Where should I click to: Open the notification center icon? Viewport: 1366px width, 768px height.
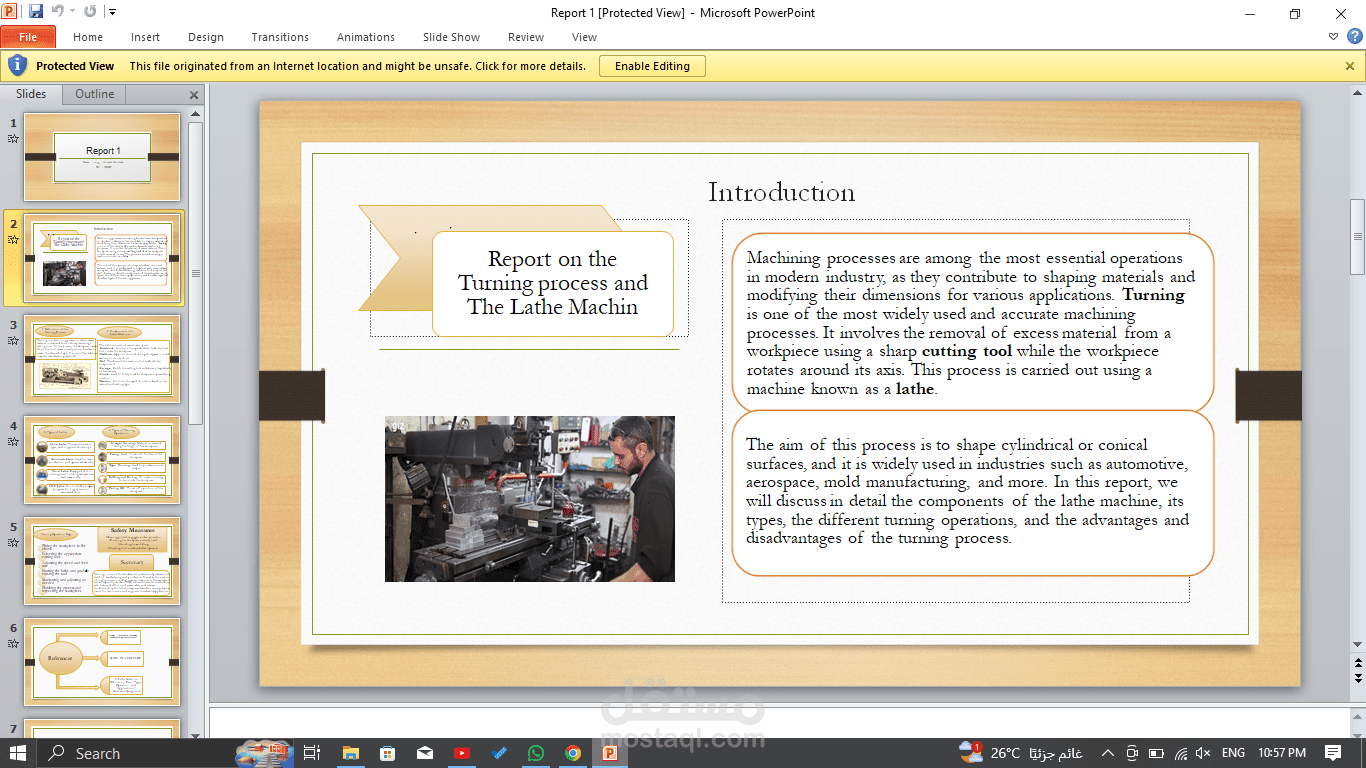pos(1333,753)
